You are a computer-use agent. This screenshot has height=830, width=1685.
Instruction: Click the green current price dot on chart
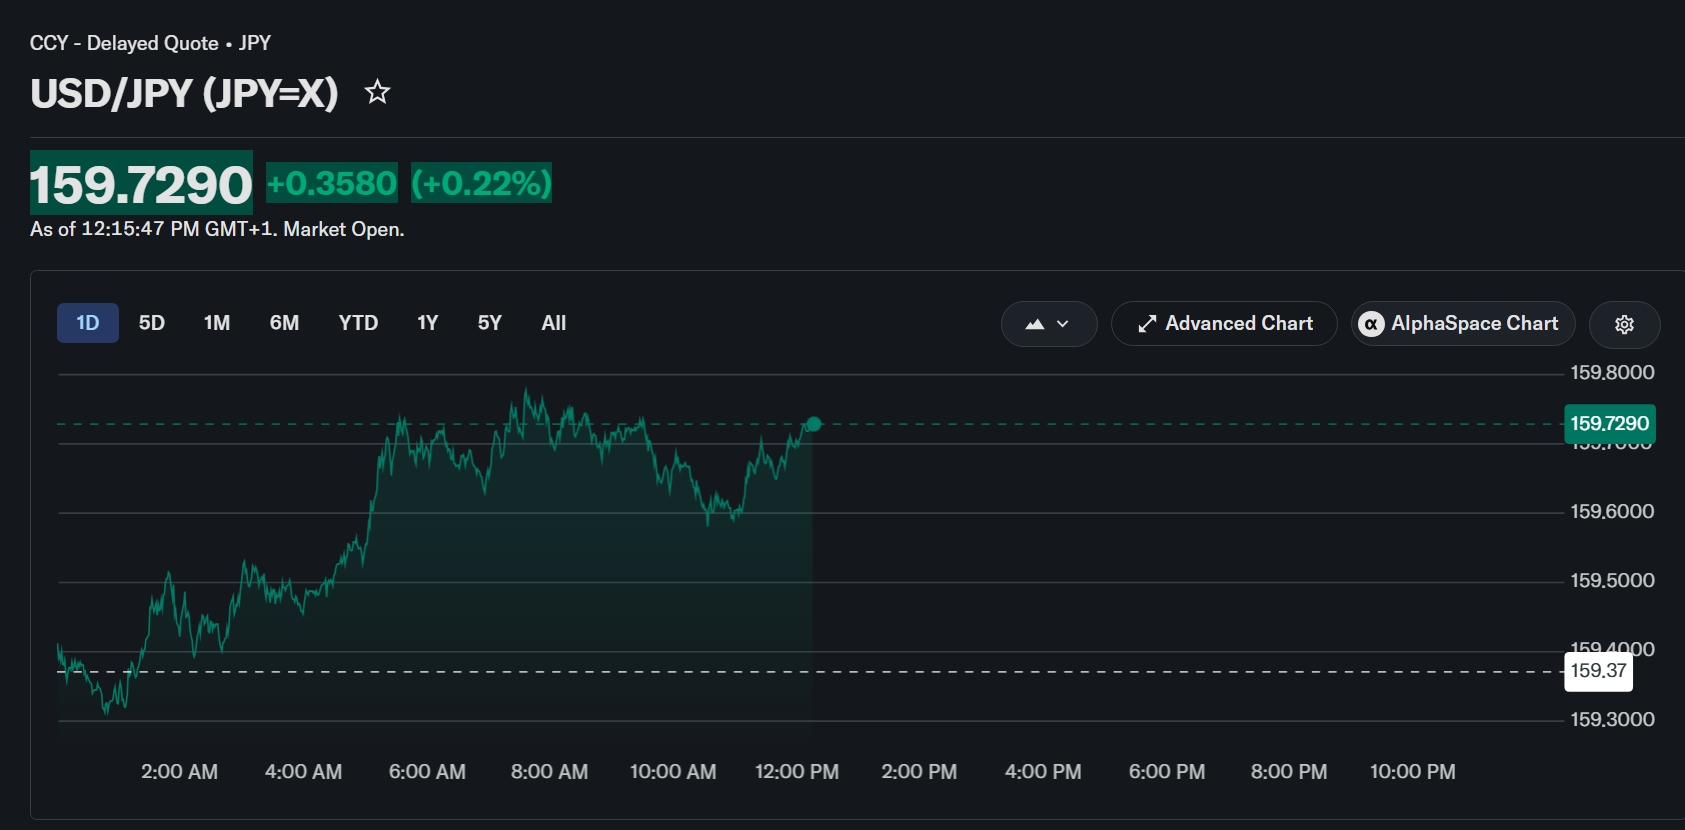813,424
